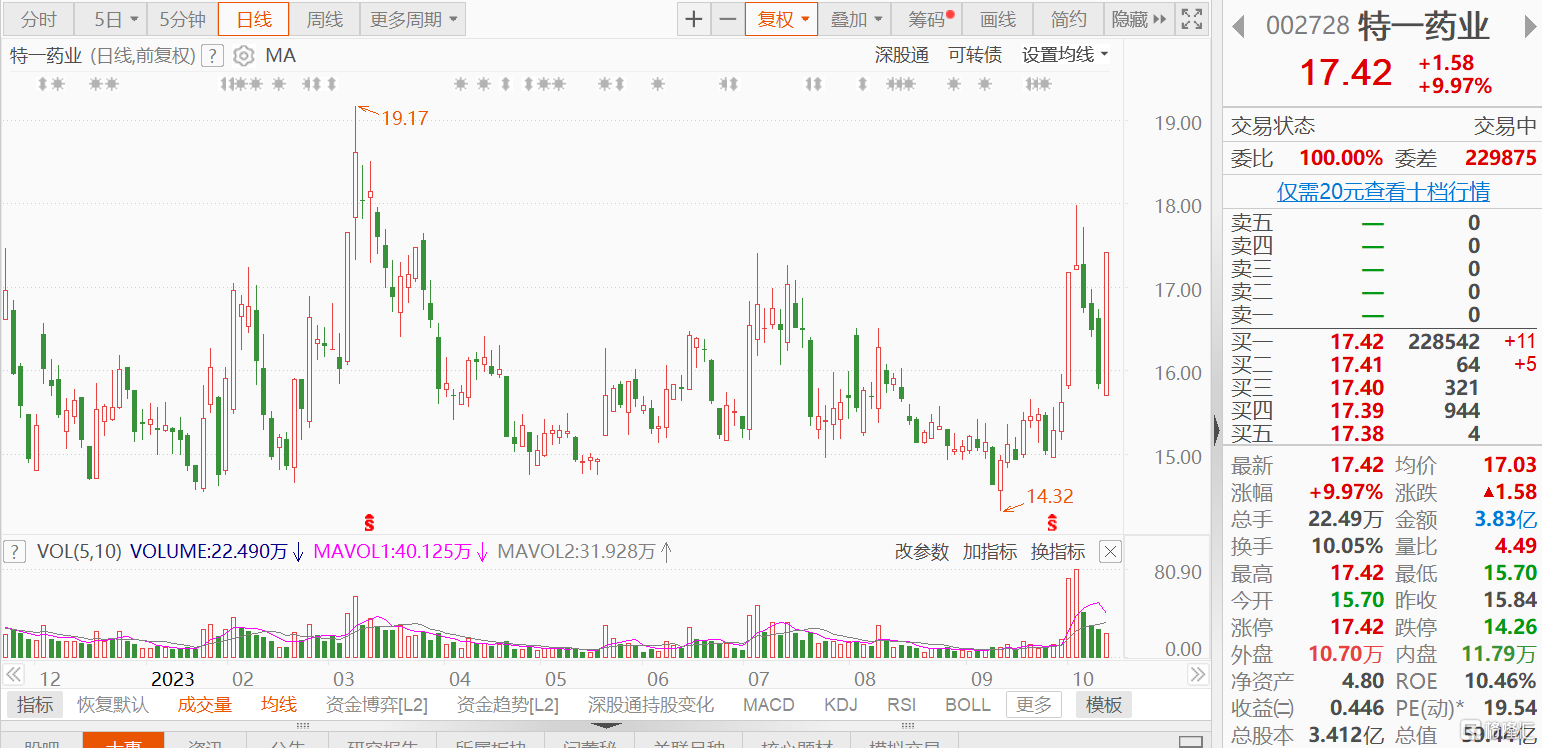1542x748 pixels.
Task: Click the 买五 bid price 17.38
Action: pos(1357,434)
